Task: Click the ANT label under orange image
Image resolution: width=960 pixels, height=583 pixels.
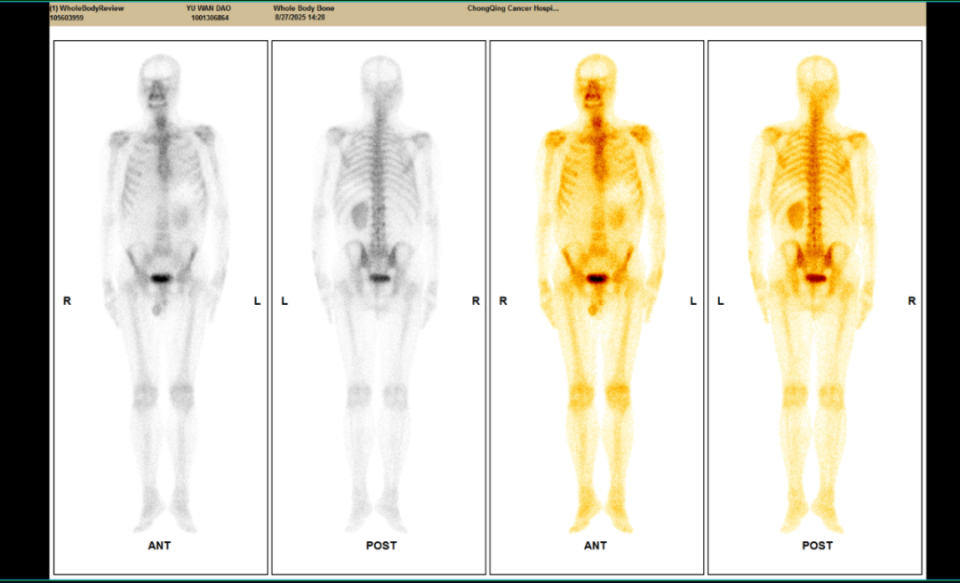Action: 597,546
